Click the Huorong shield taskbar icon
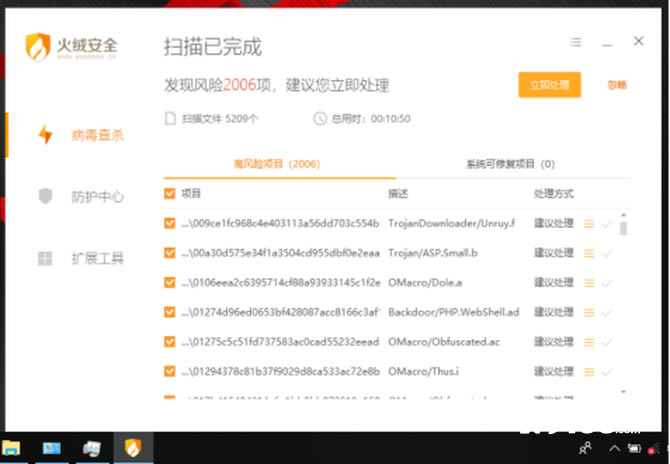670x464 pixels. pyautogui.click(x=133, y=448)
